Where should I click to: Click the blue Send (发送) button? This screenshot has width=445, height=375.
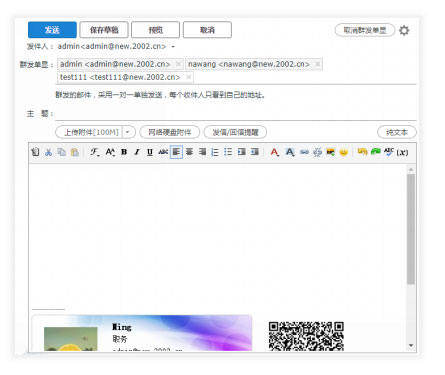pos(52,30)
